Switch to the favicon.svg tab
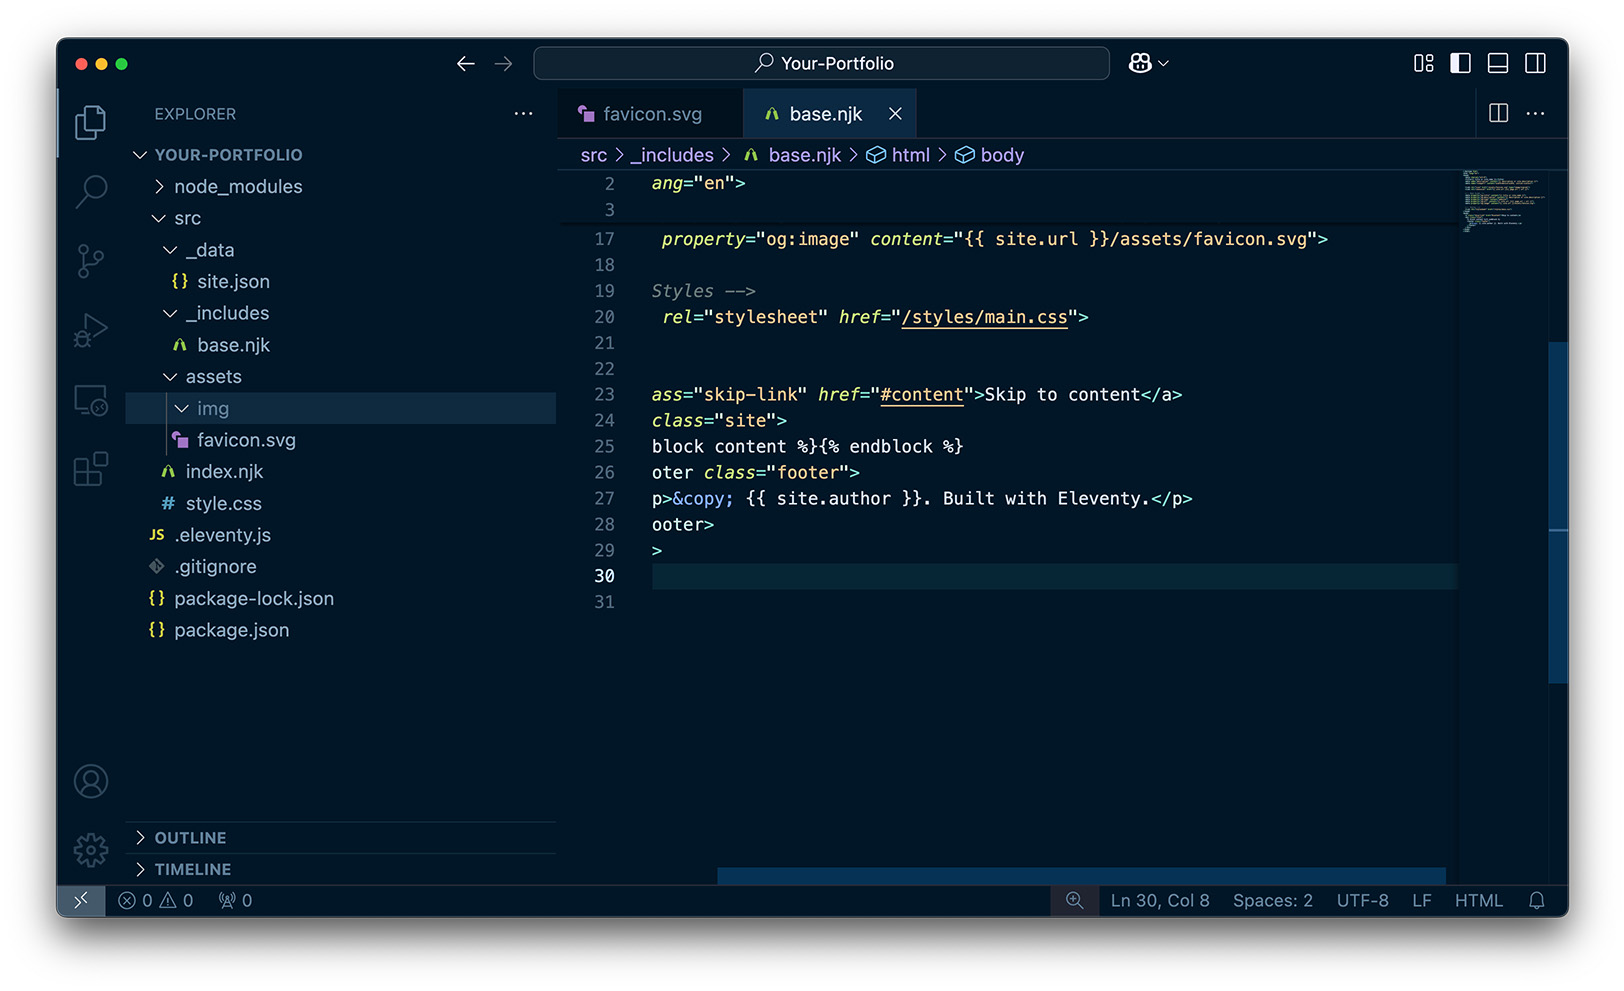The image size is (1624, 991). [x=649, y=114]
